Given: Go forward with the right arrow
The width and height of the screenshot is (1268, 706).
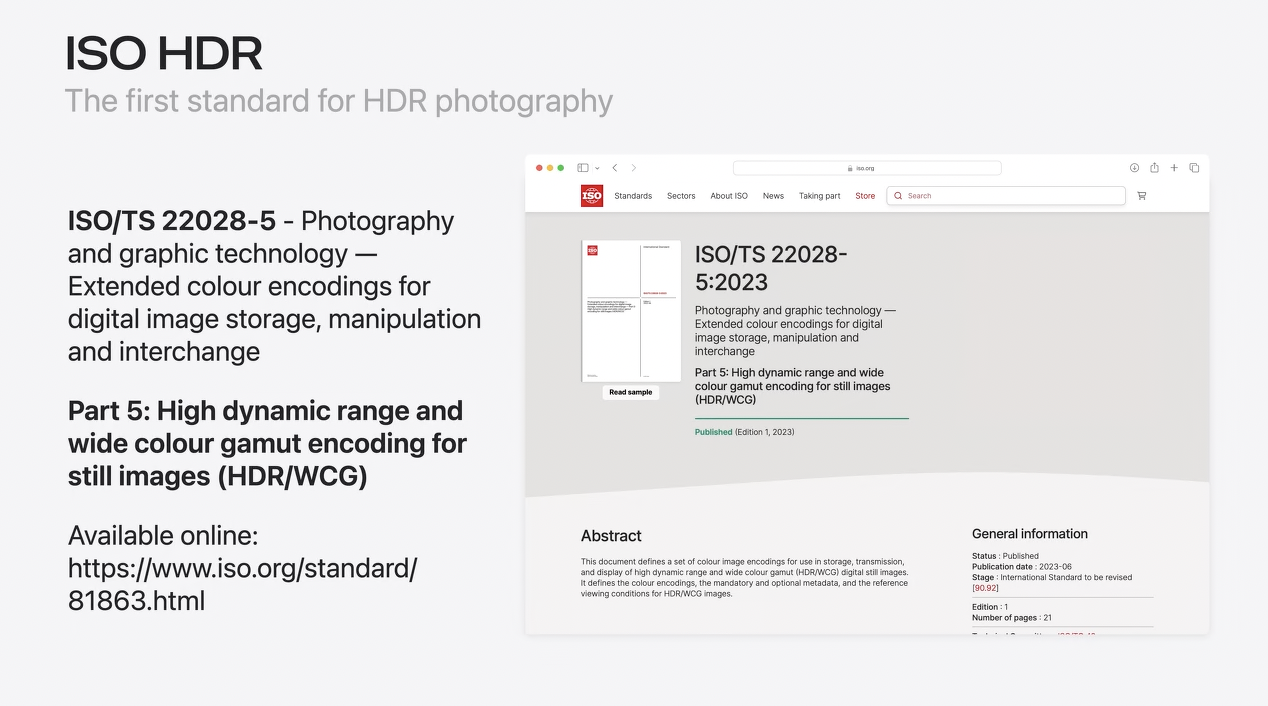Looking at the screenshot, I should point(633,168).
